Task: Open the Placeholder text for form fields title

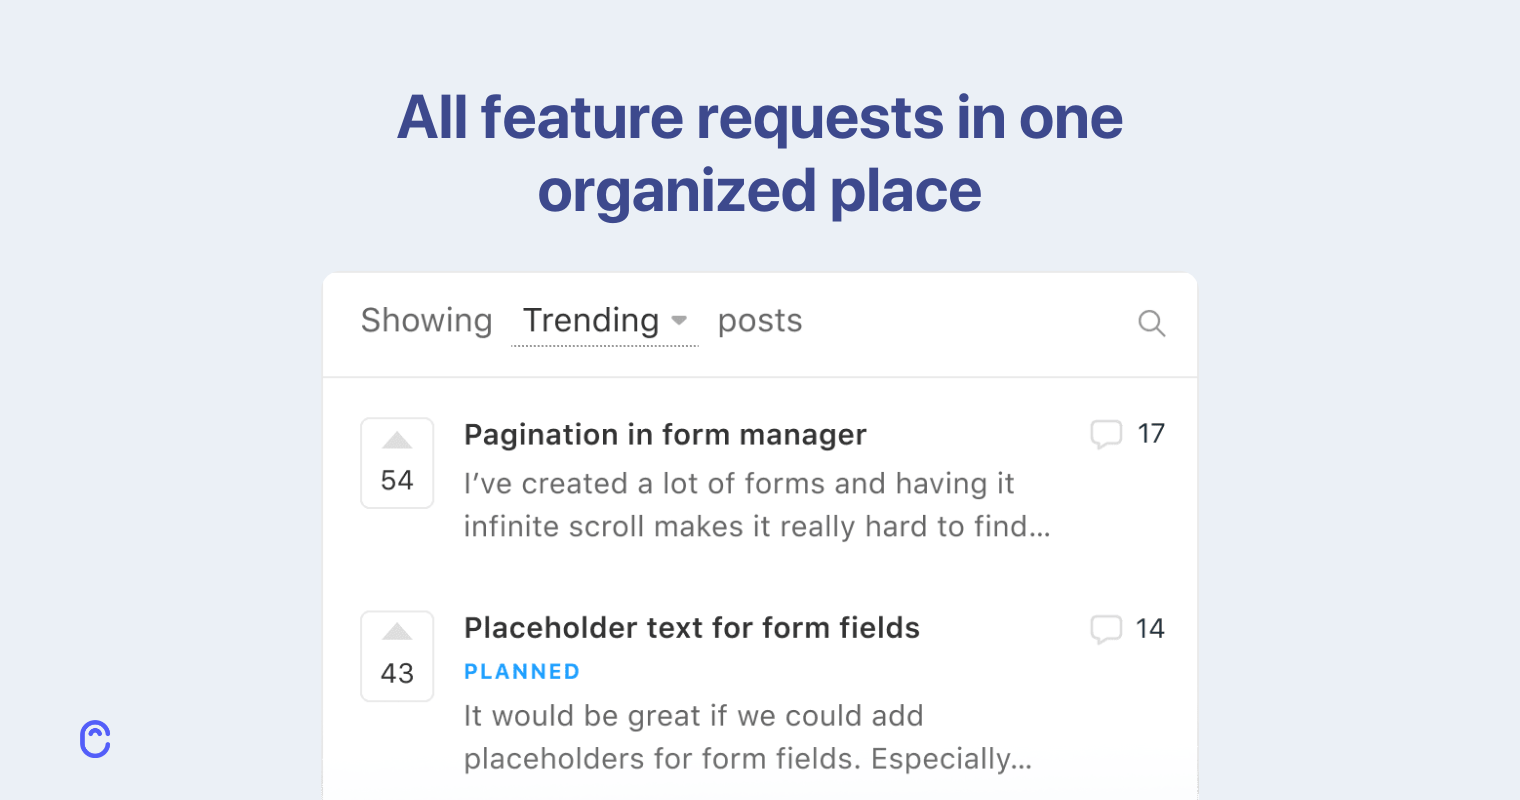Action: (691, 628)
